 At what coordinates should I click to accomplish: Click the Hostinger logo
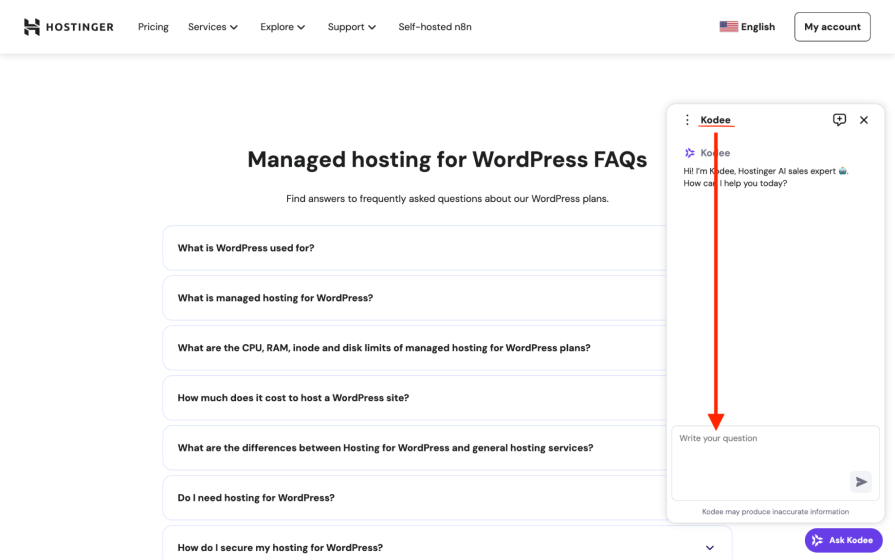pos(68,27)
